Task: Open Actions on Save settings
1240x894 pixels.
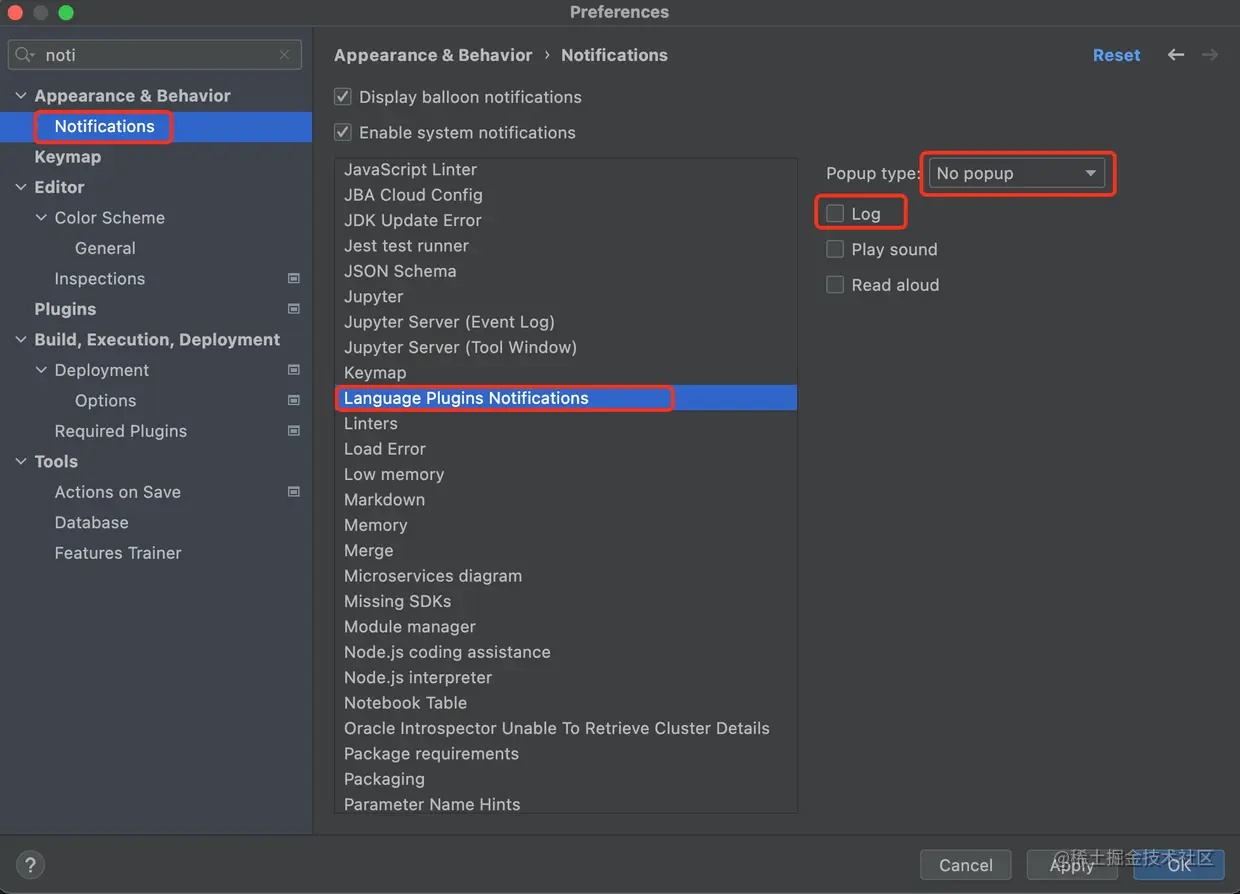Action: (x=118, y=492)
